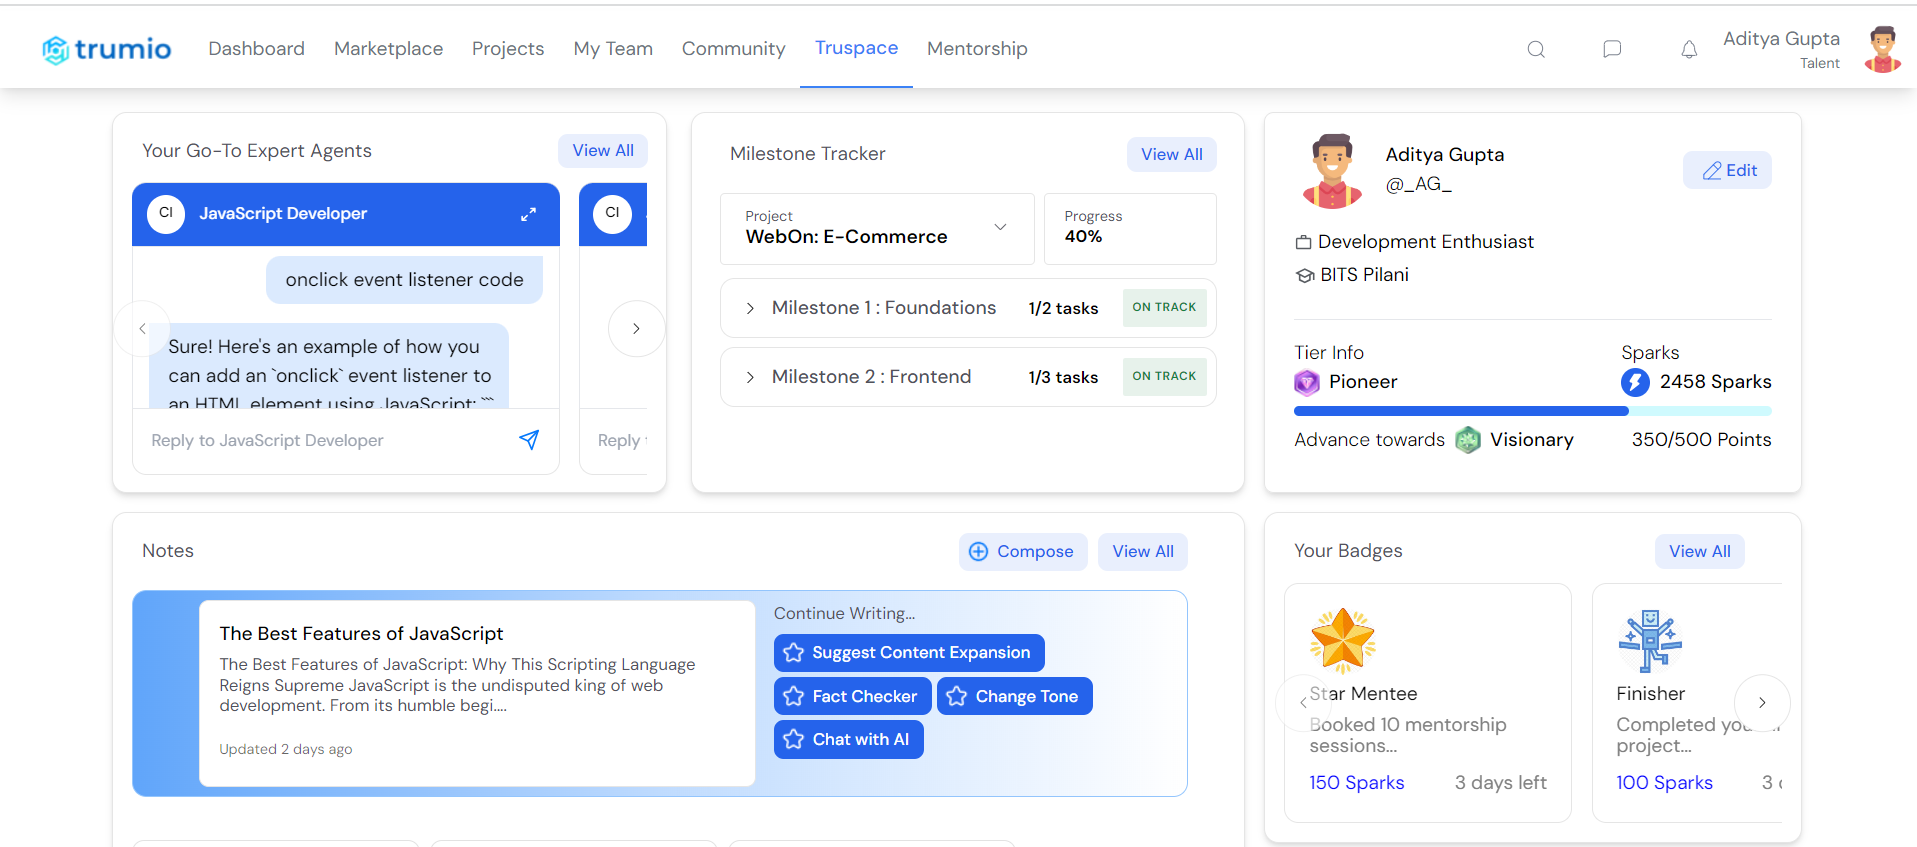
Task: Send reply to JavaScript Developer
Action: coord(529,440)
